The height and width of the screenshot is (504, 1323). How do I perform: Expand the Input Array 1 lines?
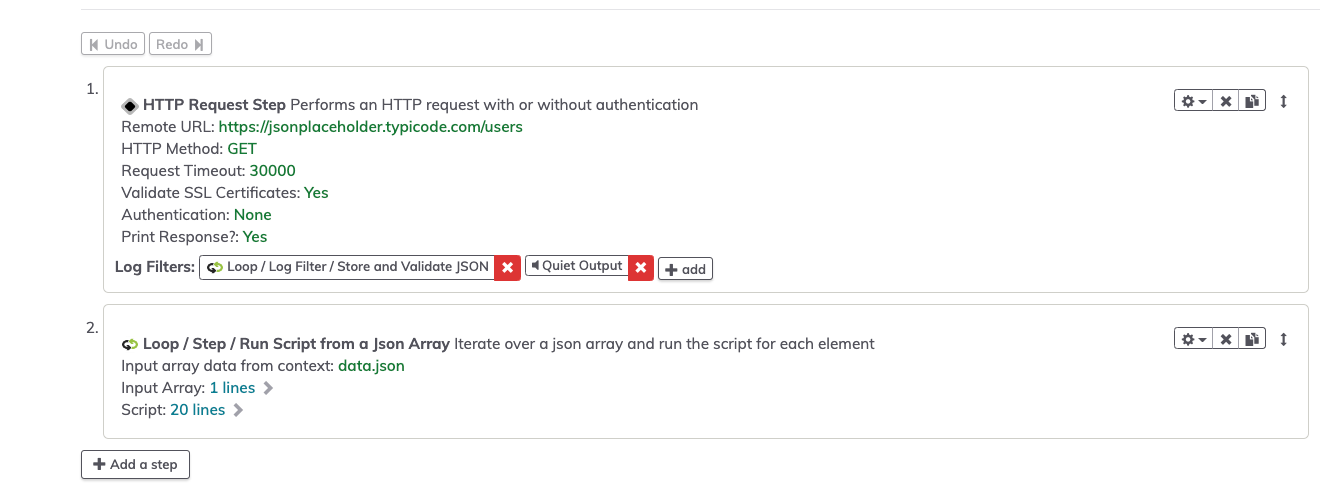click(241, 388)
